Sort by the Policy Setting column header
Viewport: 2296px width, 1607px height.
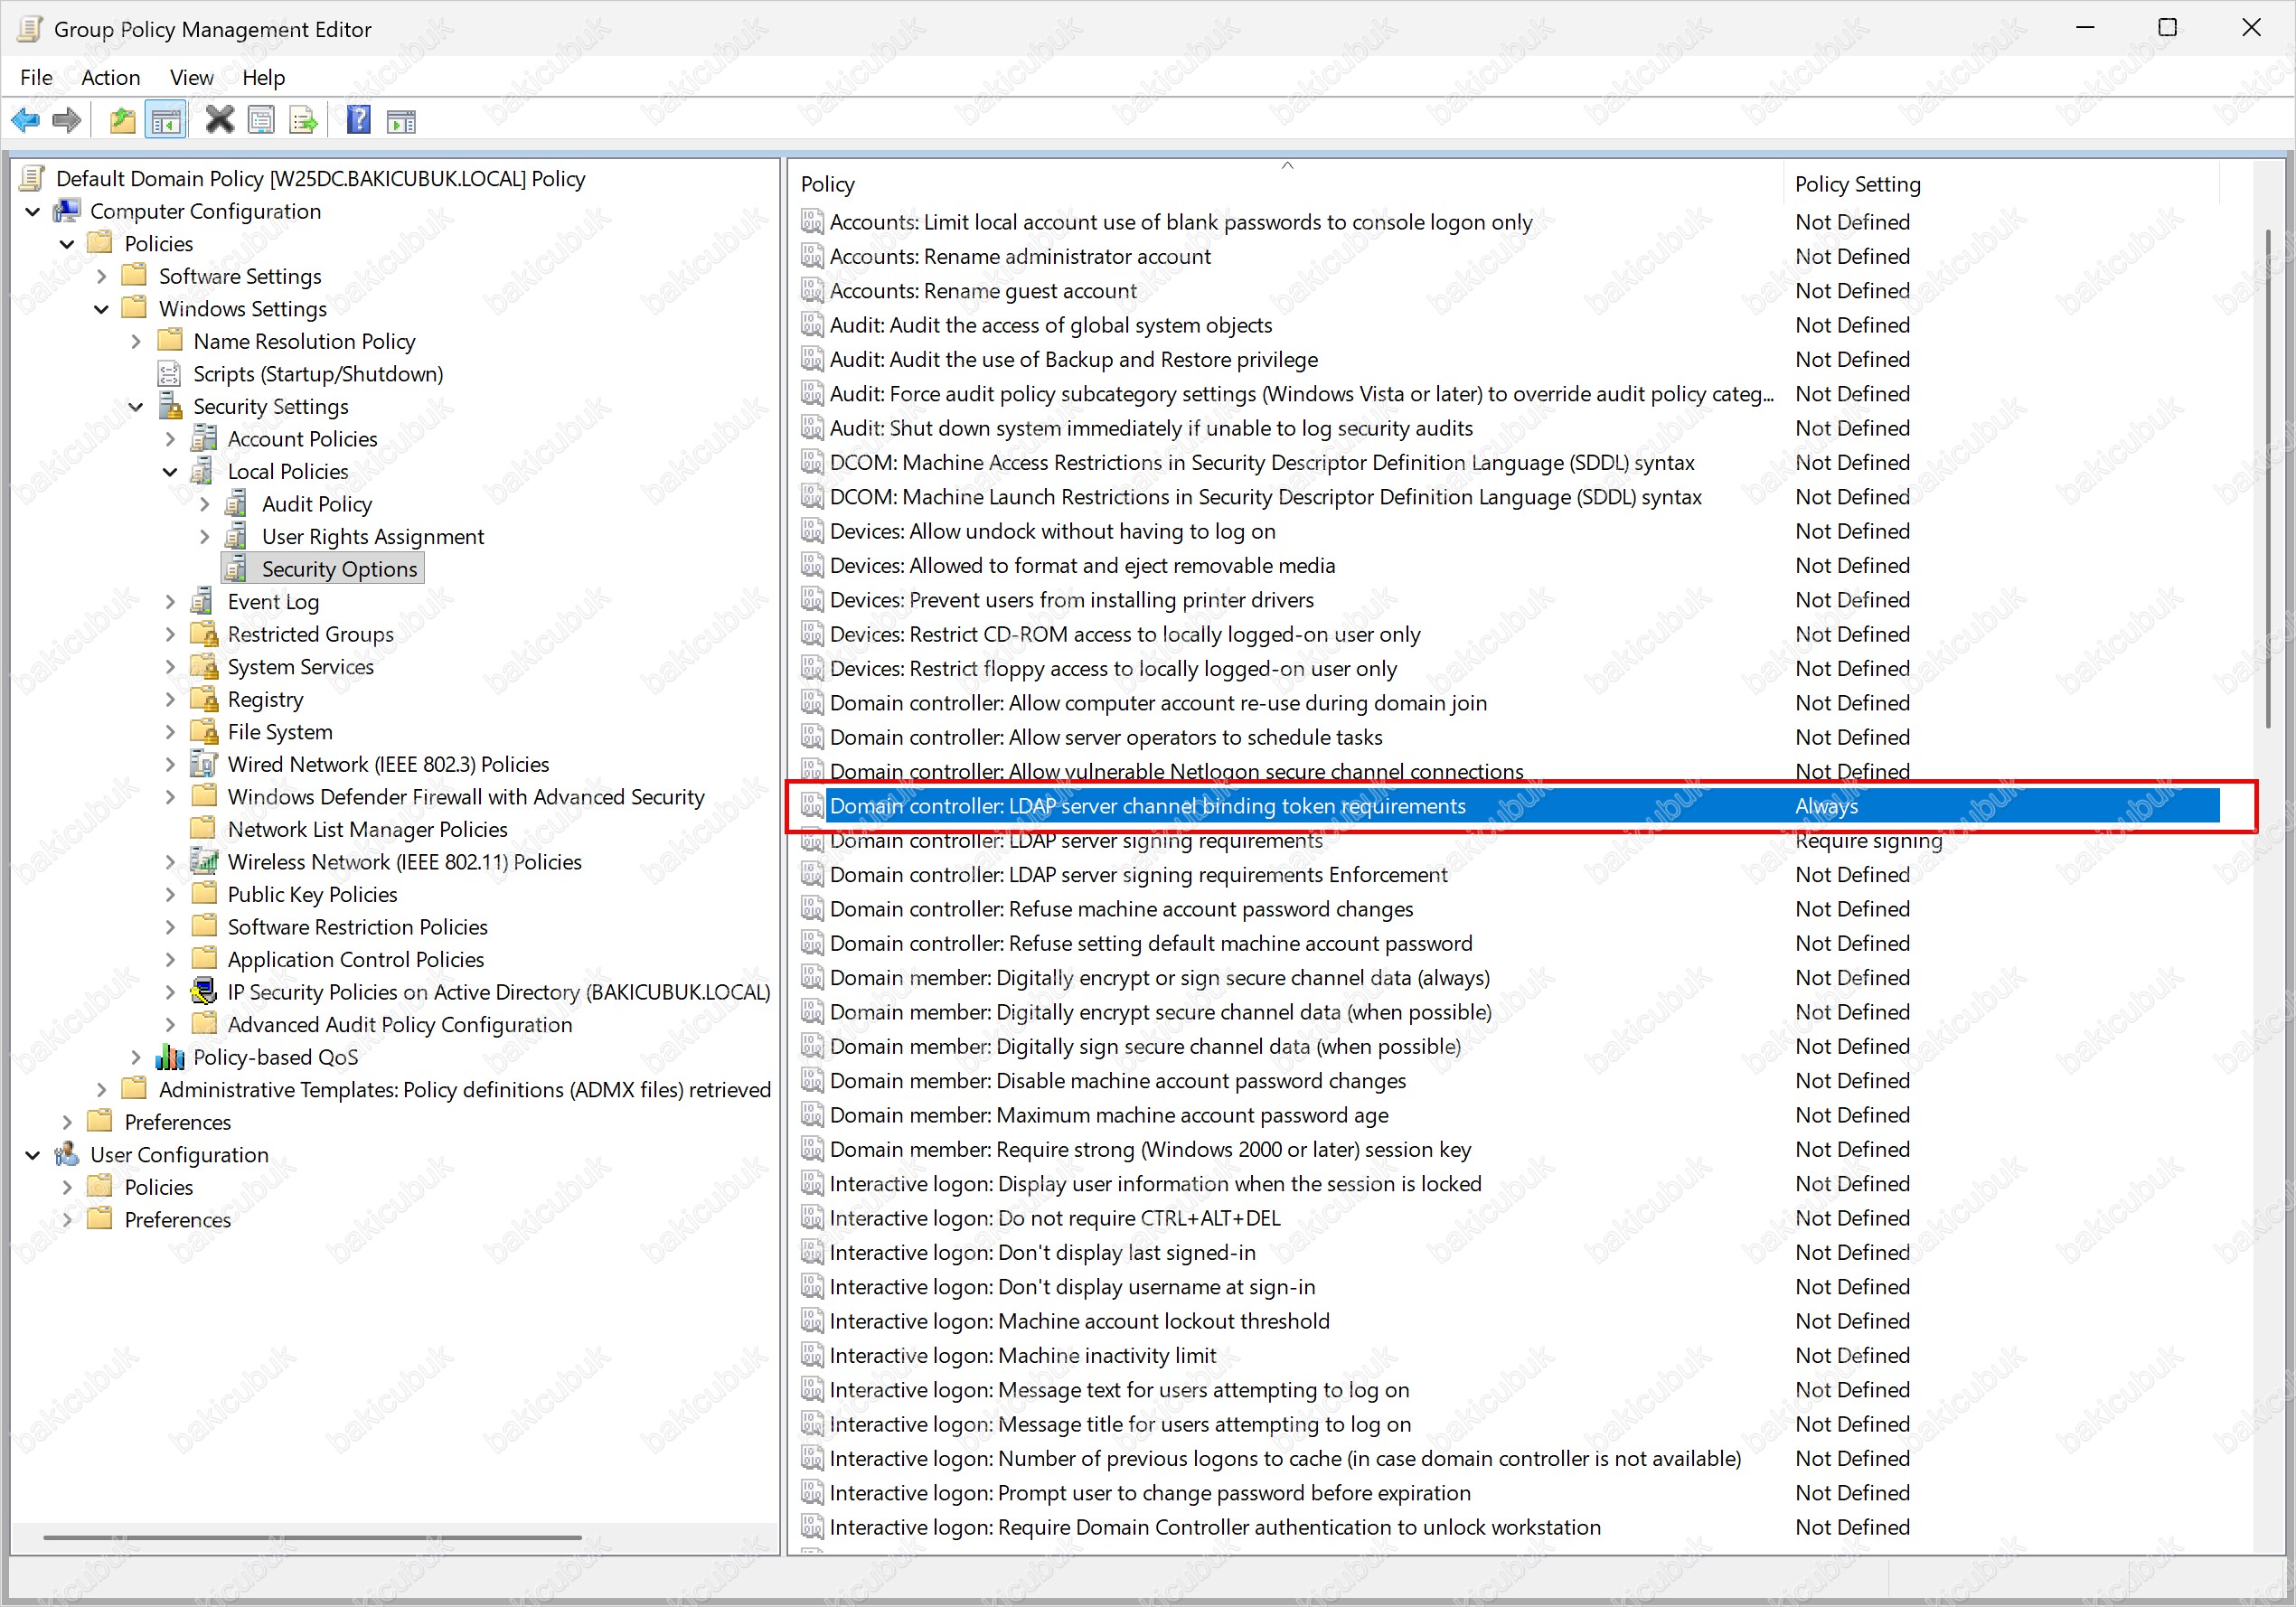click(2000, 184)
